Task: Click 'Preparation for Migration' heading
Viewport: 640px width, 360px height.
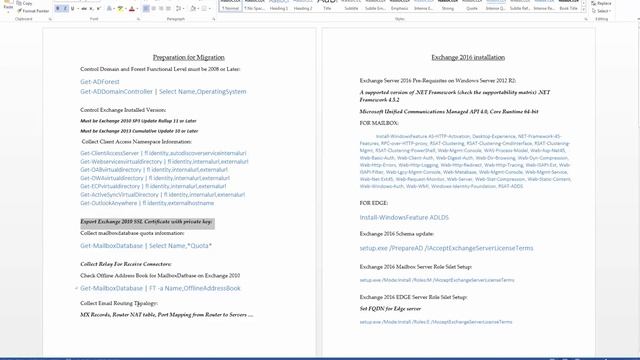Action: point(189,57)
